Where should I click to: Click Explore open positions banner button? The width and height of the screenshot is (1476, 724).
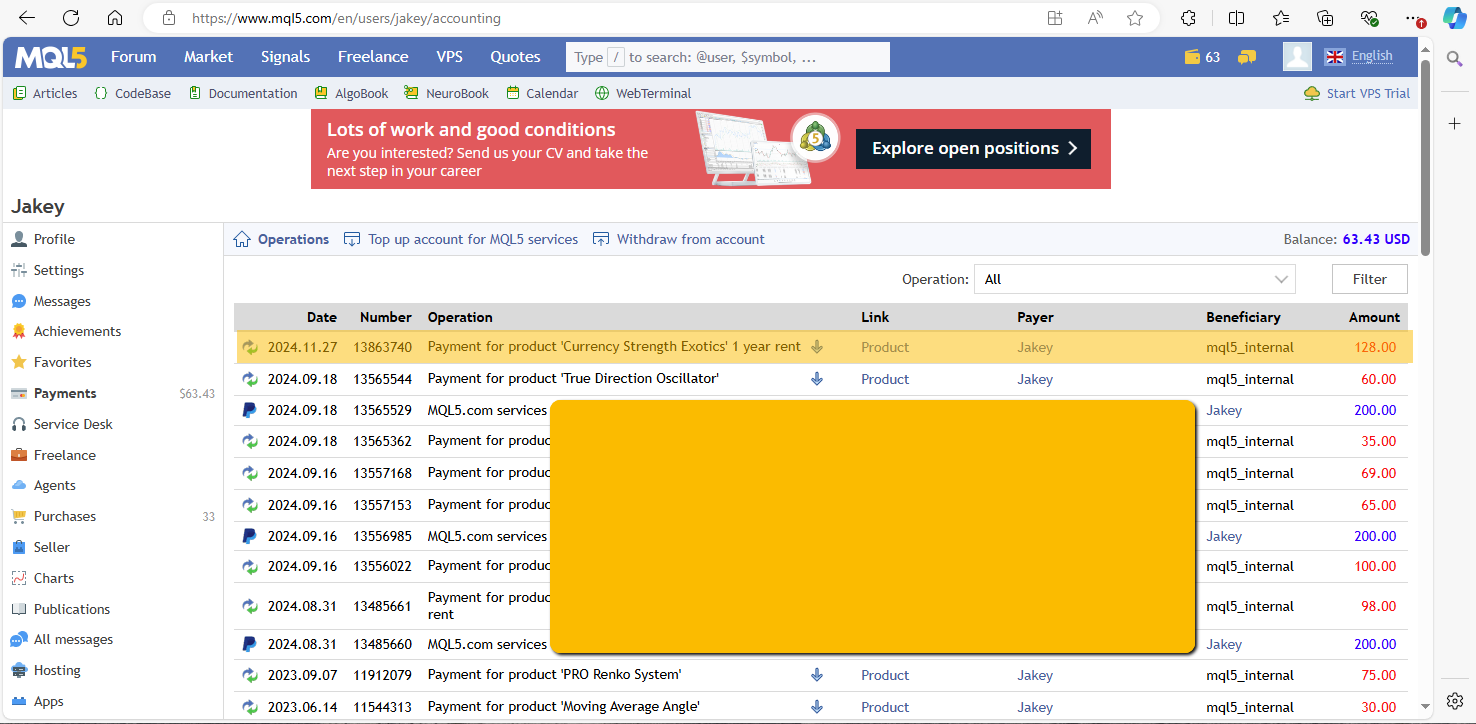[973, 148]
